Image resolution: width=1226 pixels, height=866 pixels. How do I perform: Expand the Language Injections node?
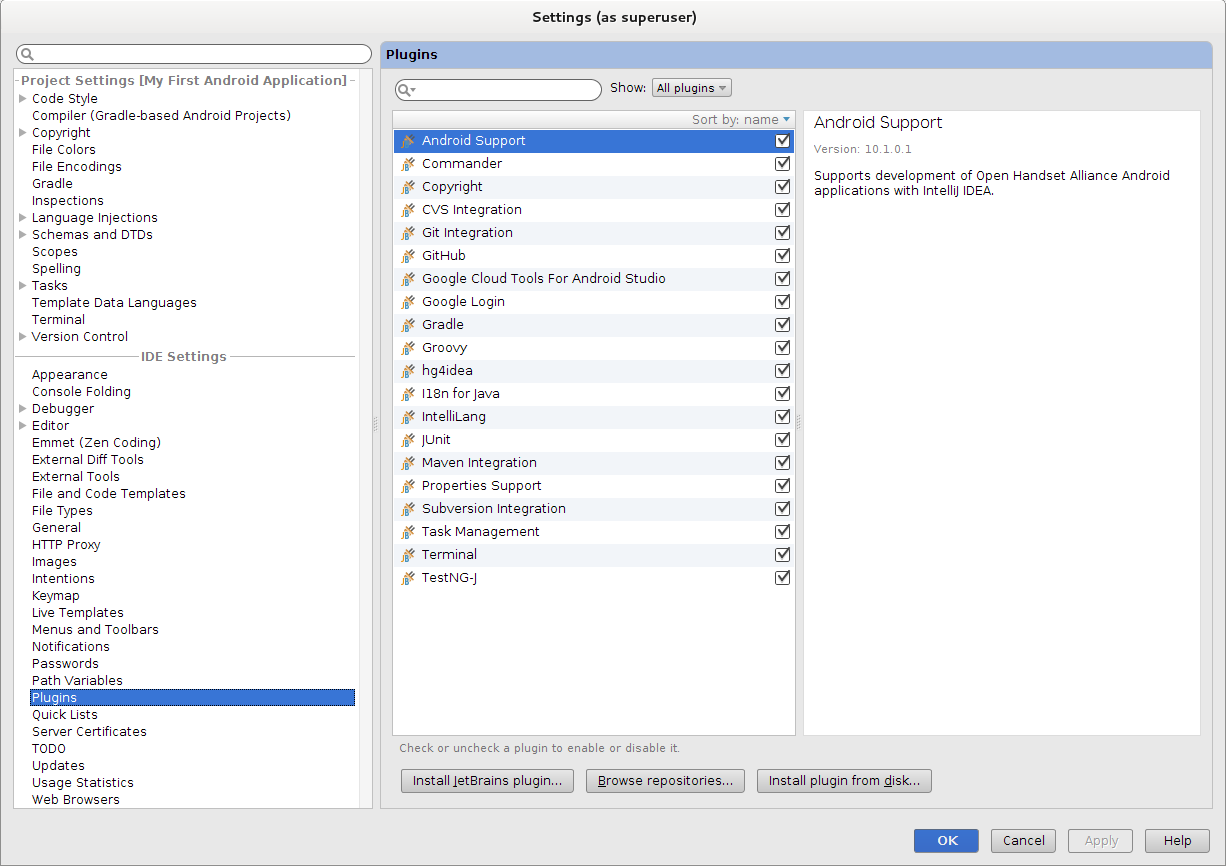coord(23,218)
